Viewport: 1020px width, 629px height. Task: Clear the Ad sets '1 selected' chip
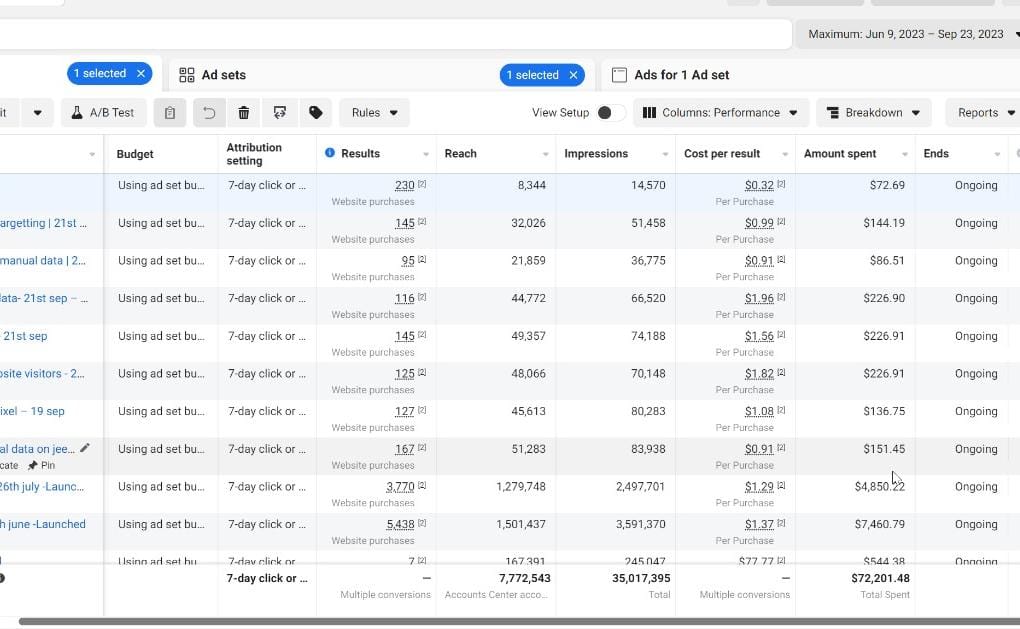tap(574, 75)
